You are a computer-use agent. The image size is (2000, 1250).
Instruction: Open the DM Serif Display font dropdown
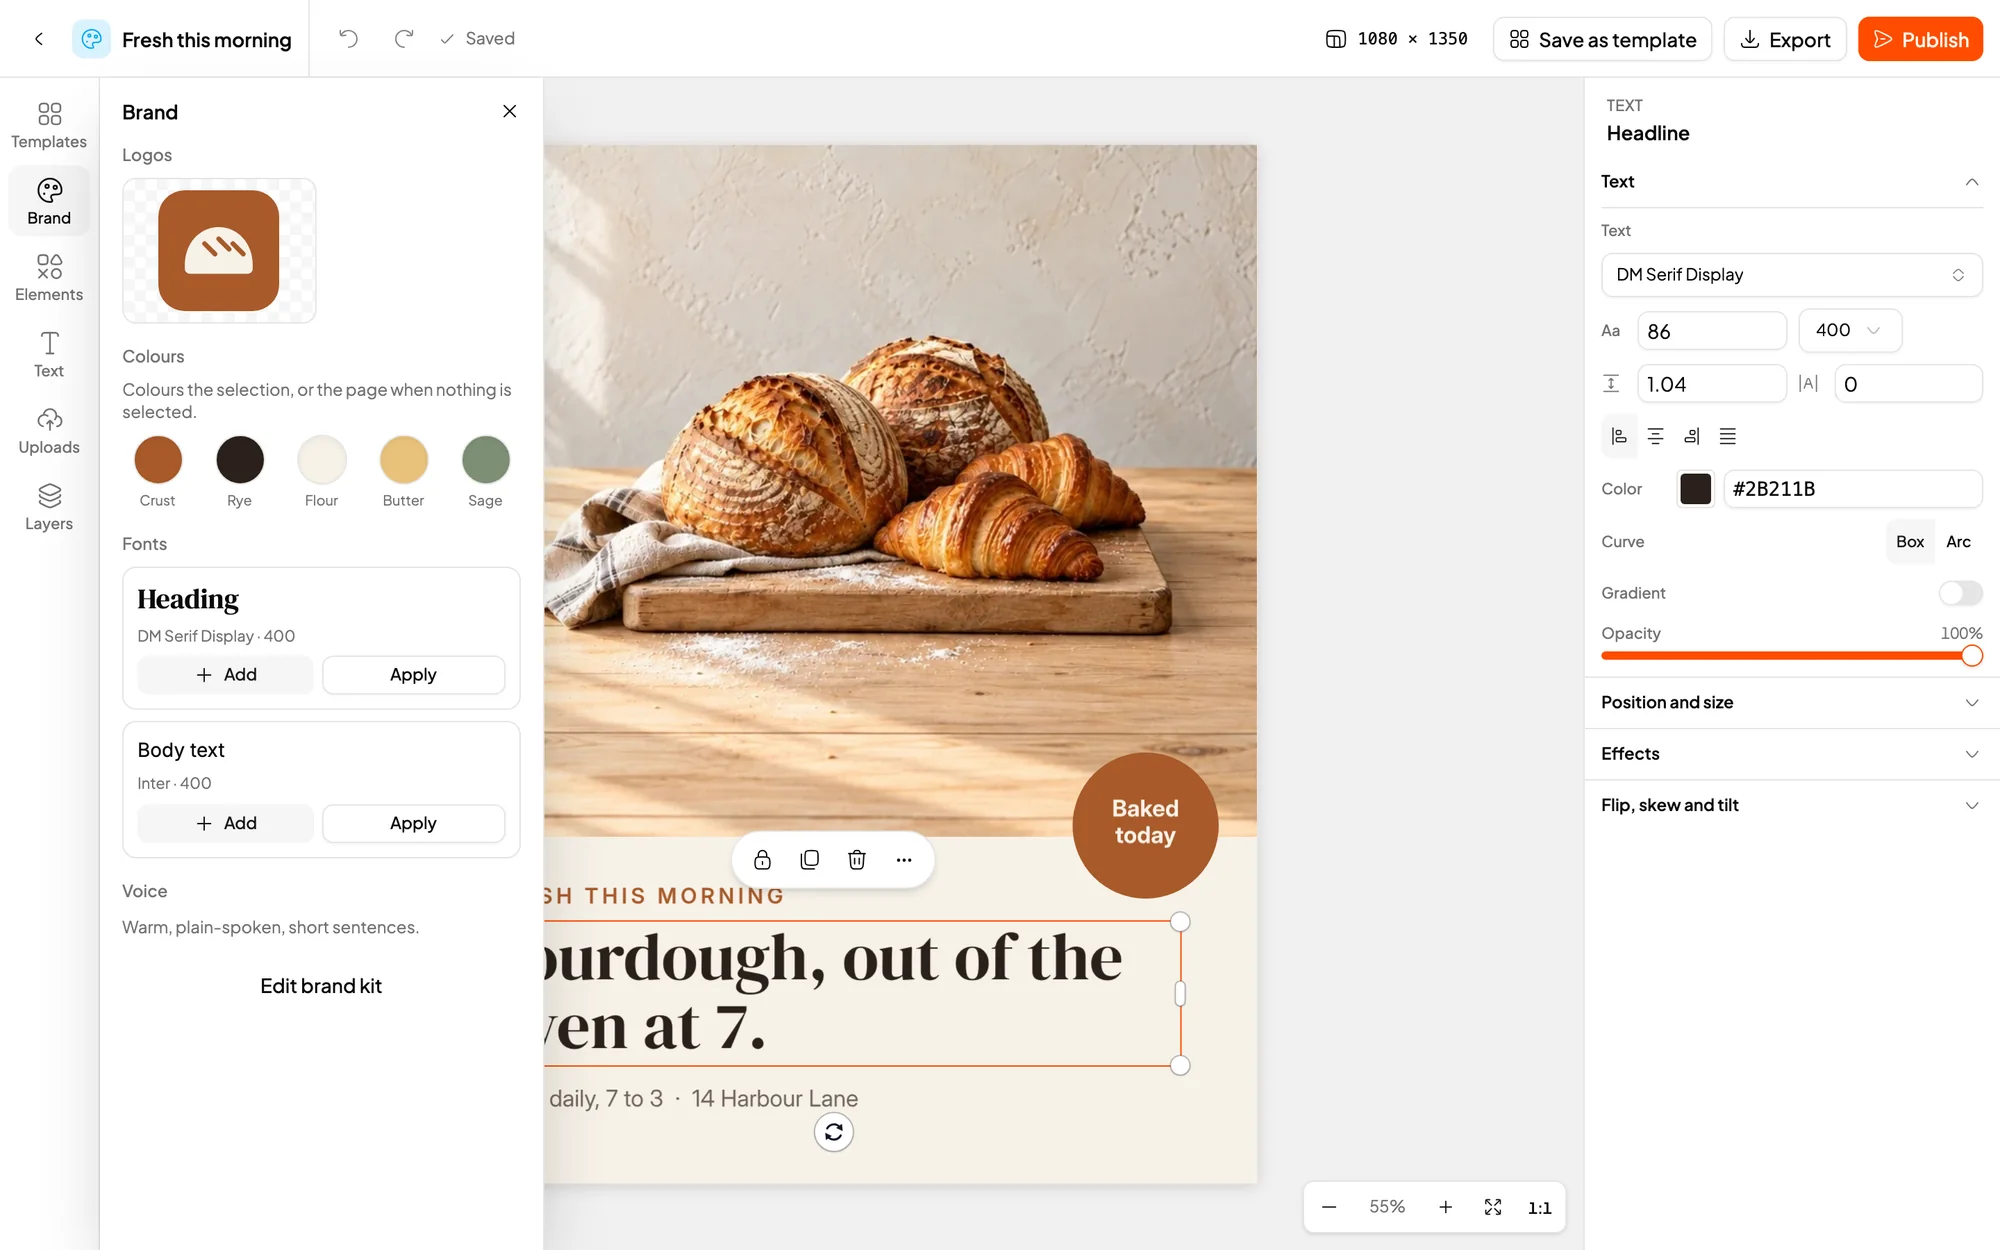1791,275
